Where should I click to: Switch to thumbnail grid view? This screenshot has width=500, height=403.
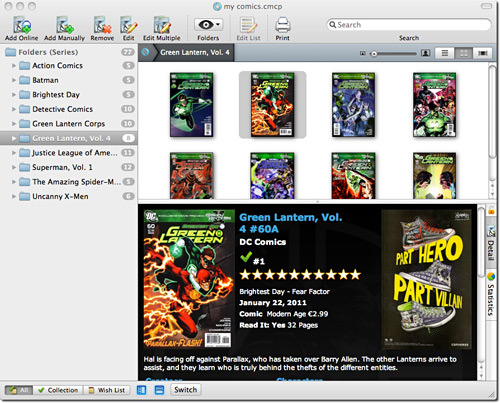463,53
